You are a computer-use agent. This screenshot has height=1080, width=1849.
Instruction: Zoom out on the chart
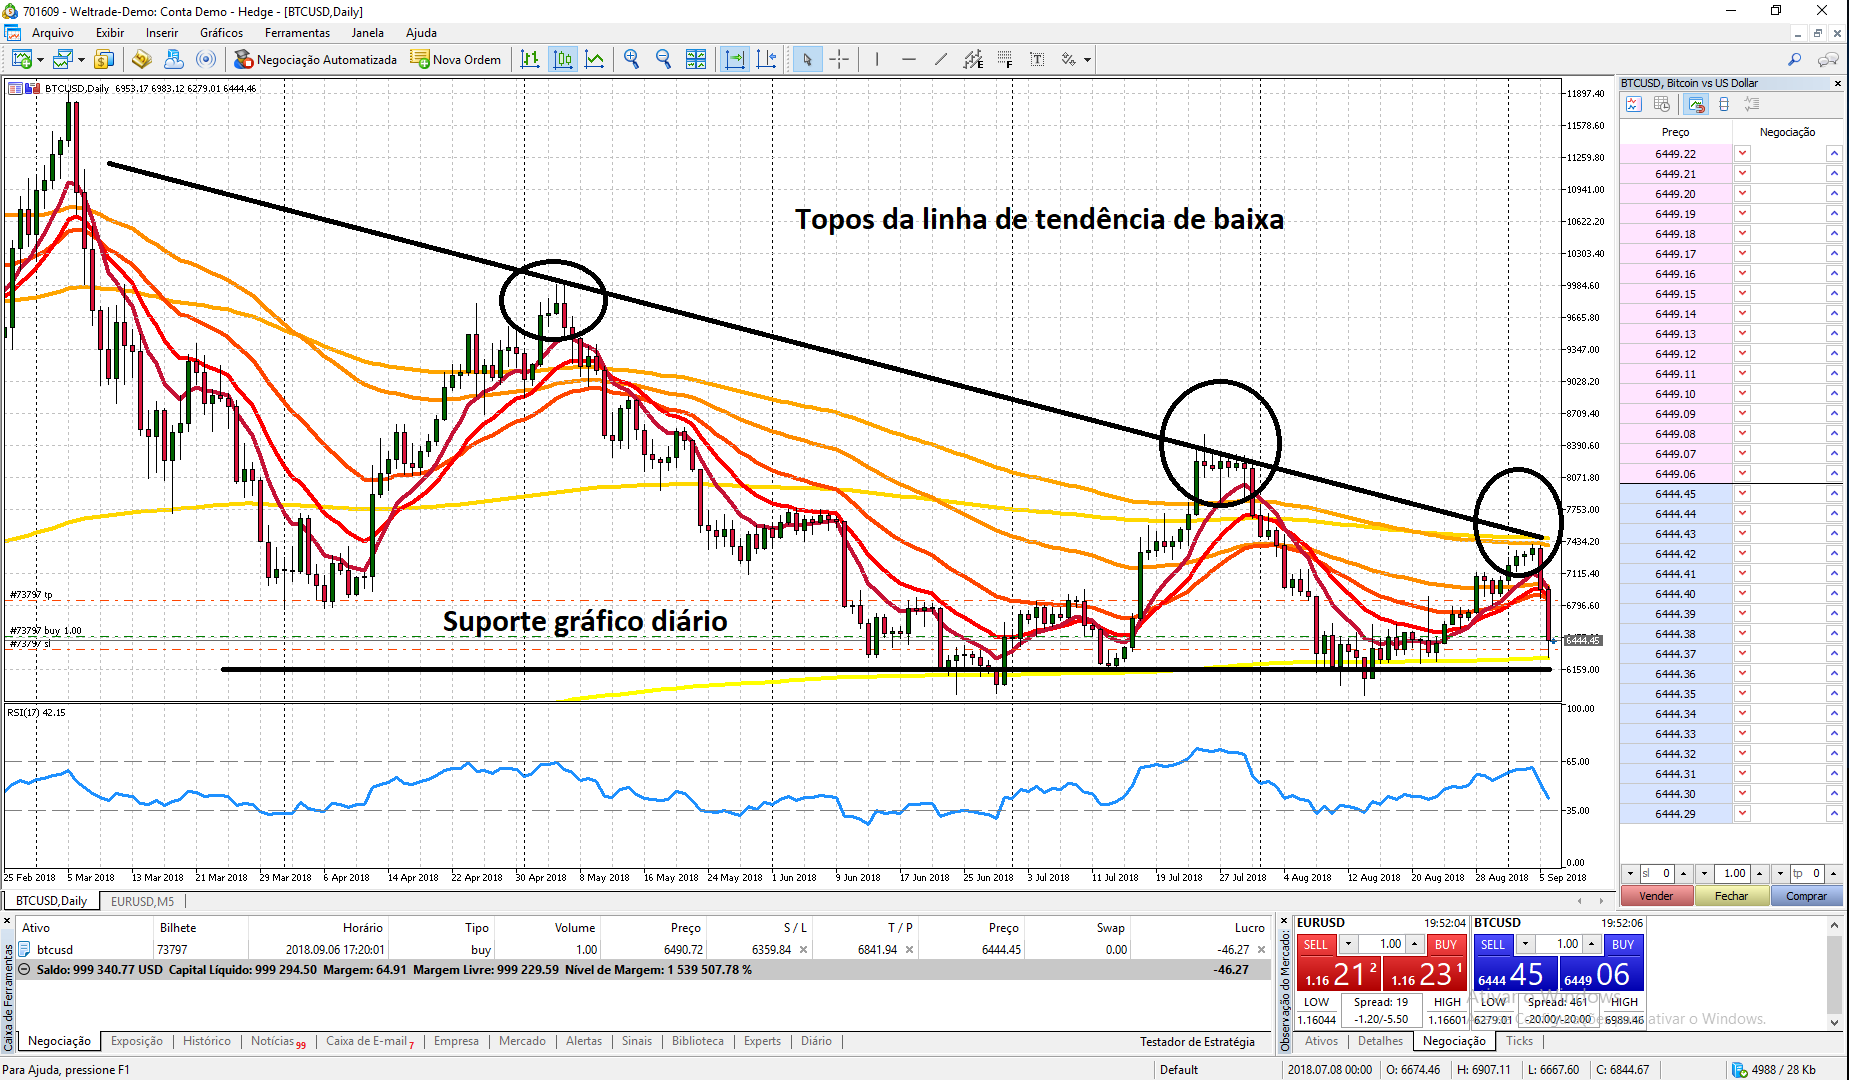tap(663, 60)
